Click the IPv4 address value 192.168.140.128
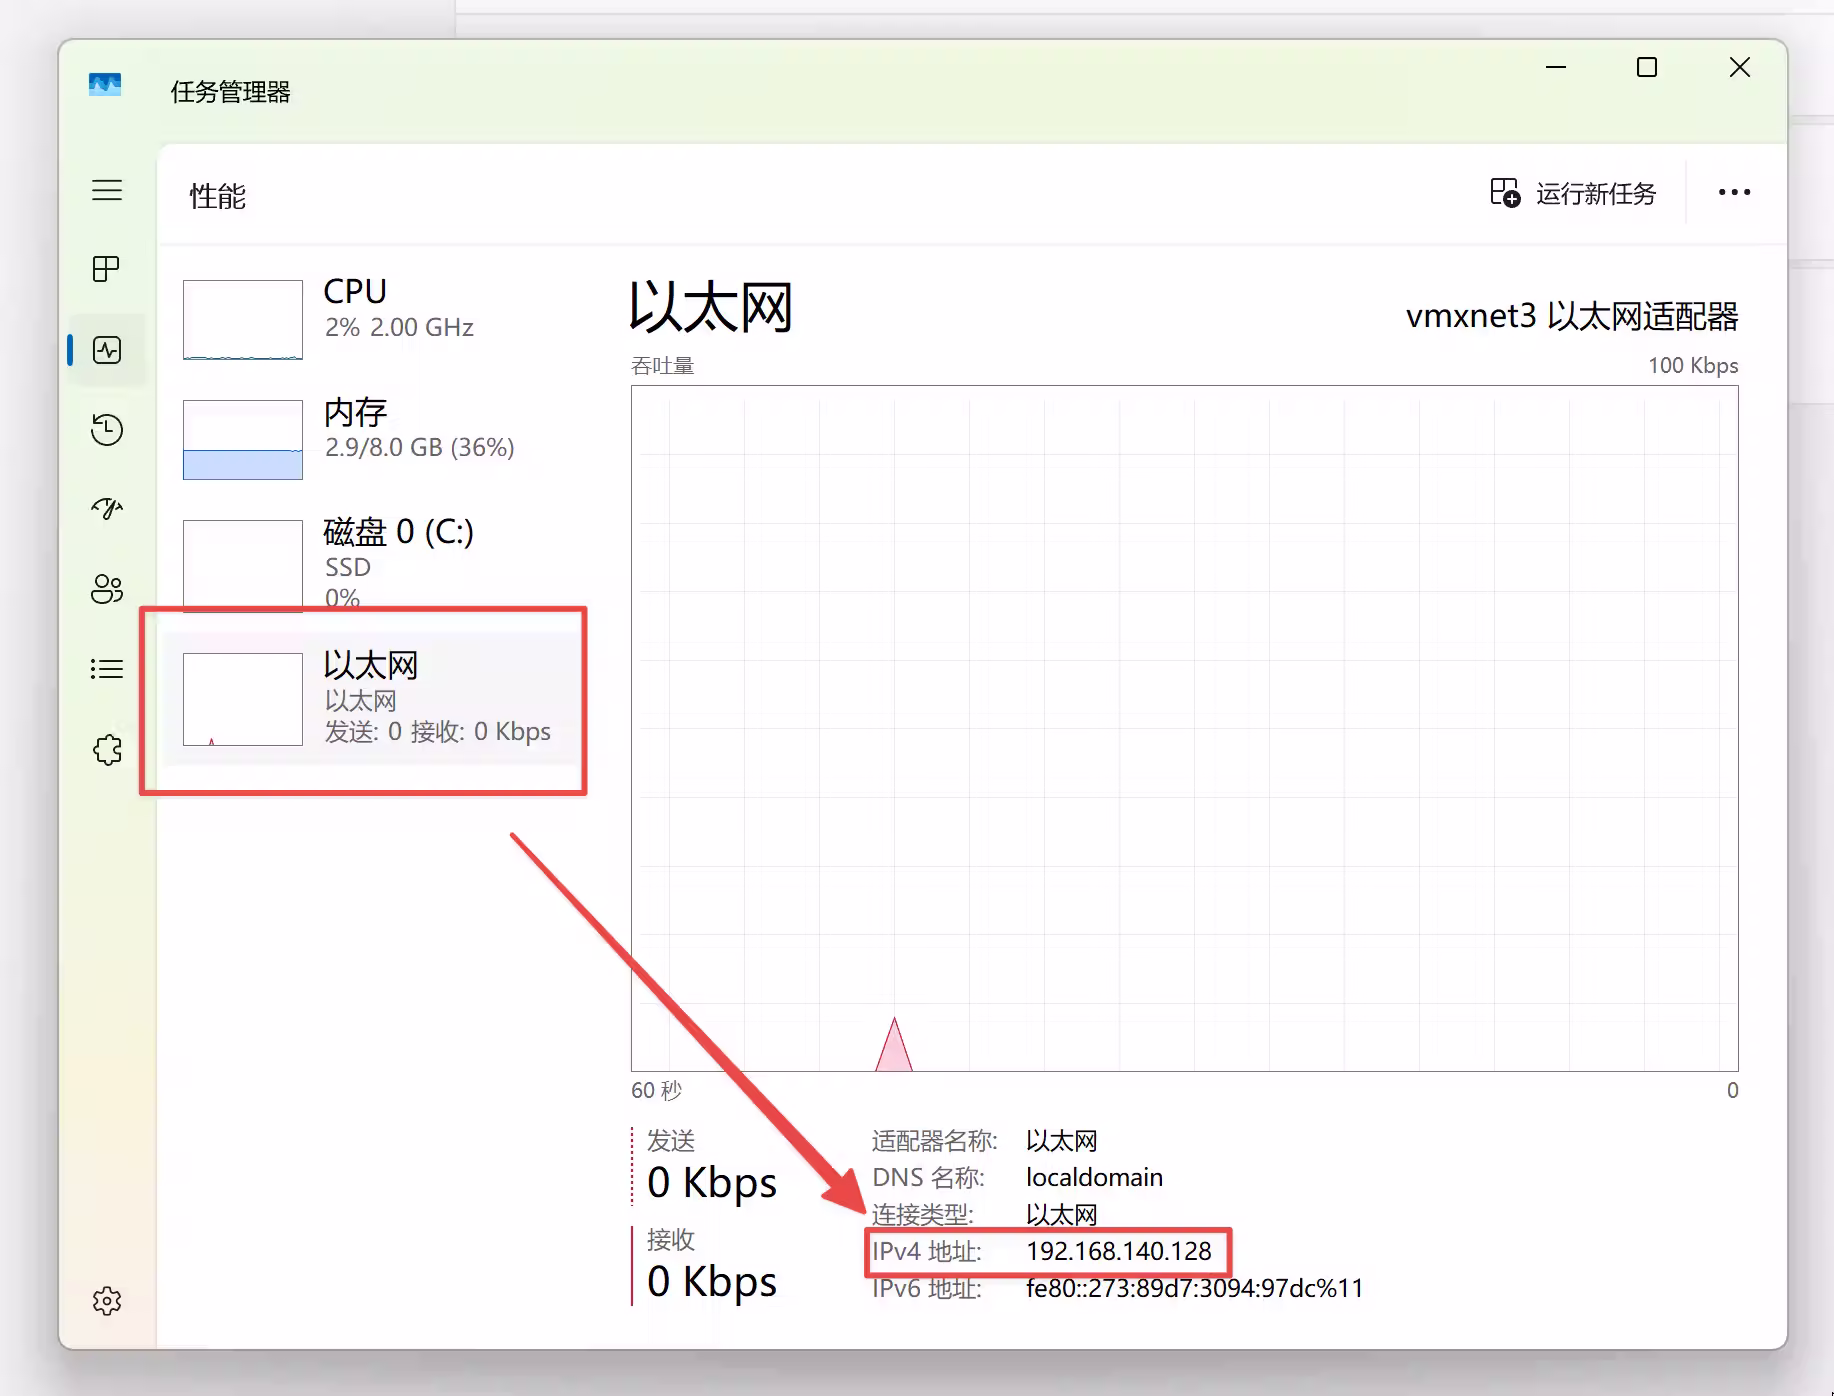Image resolution: width=1834 pixels, height=1396 pixels. point(1118,1251)
